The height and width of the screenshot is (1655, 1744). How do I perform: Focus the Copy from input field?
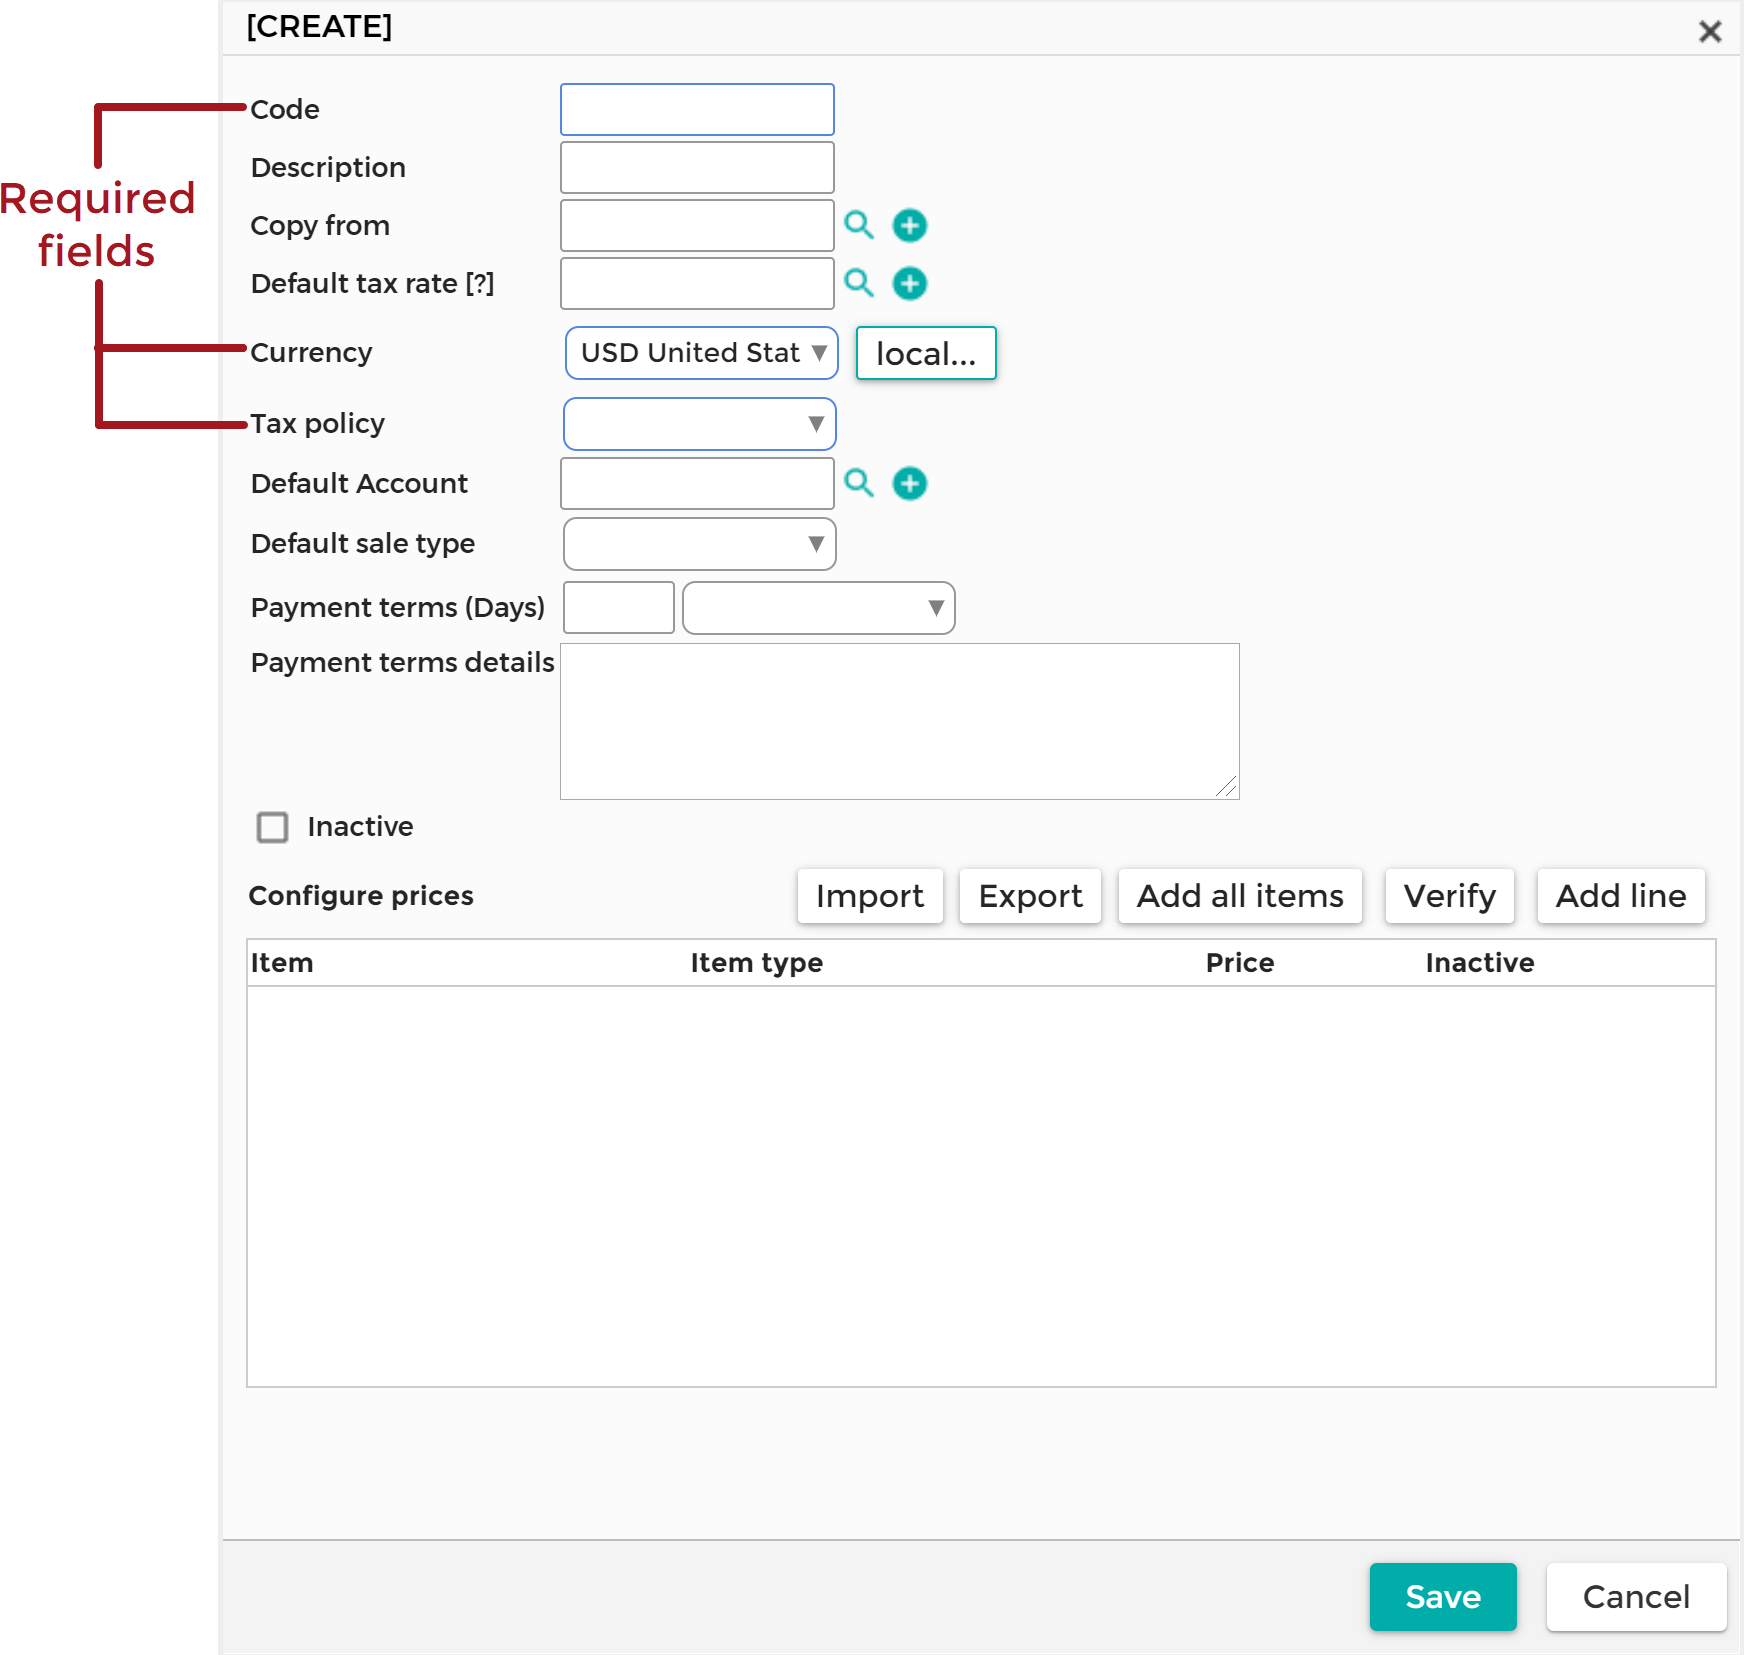(697, 225)
